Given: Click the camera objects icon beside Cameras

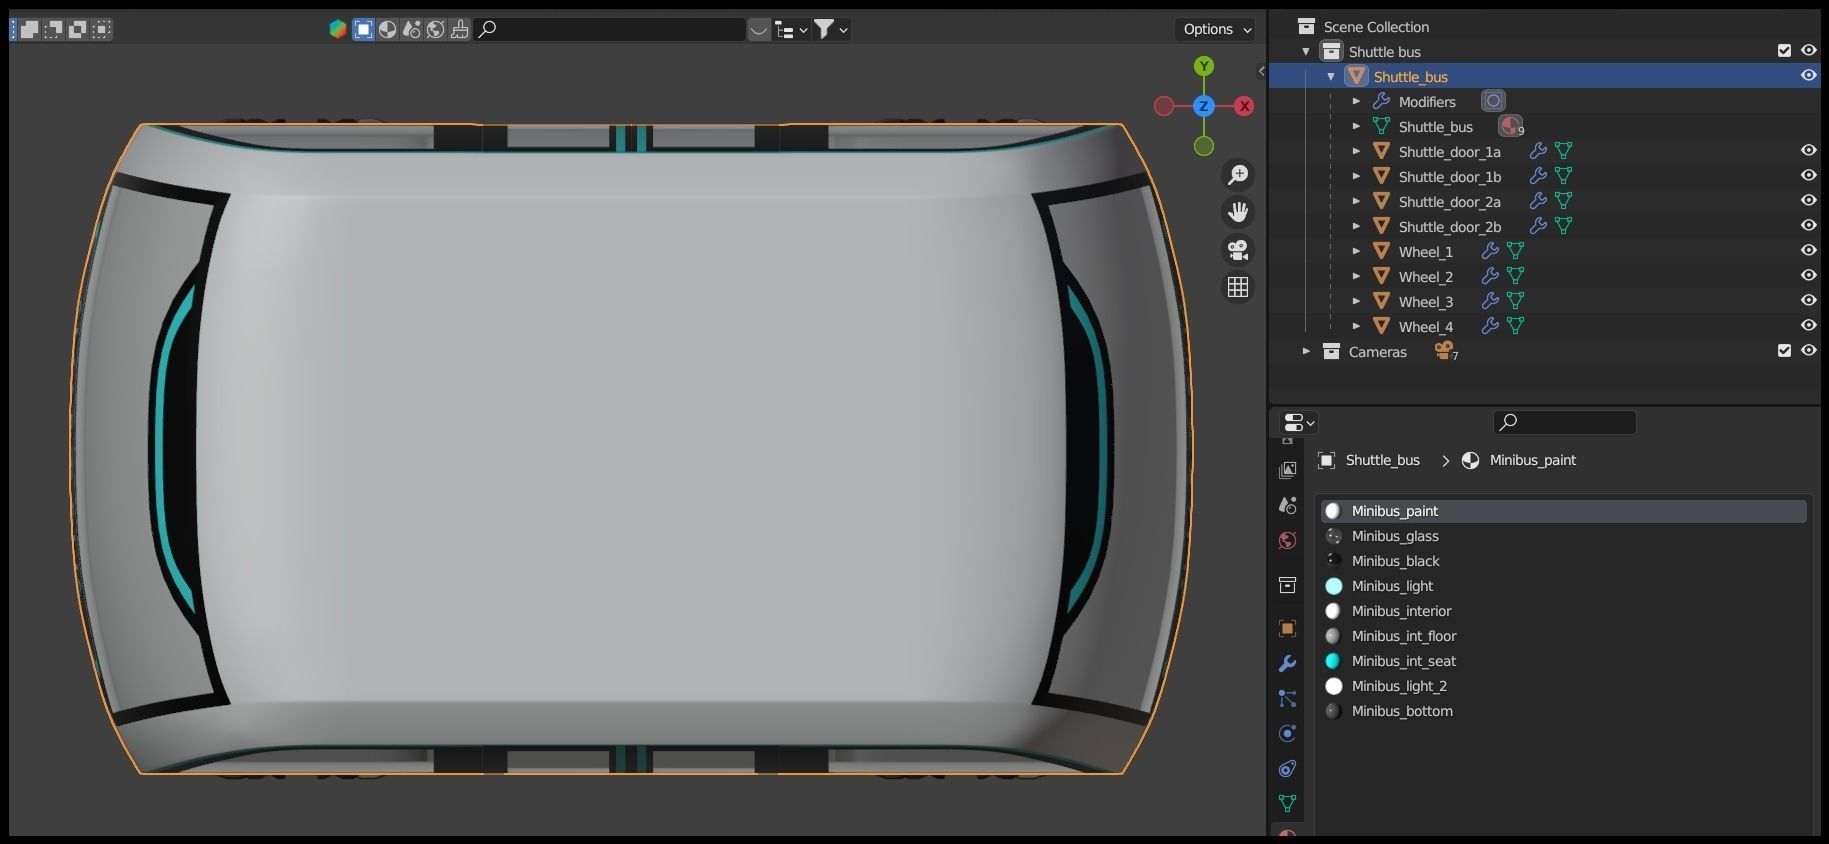Looking at the screenshot, I should [1445, 351].
